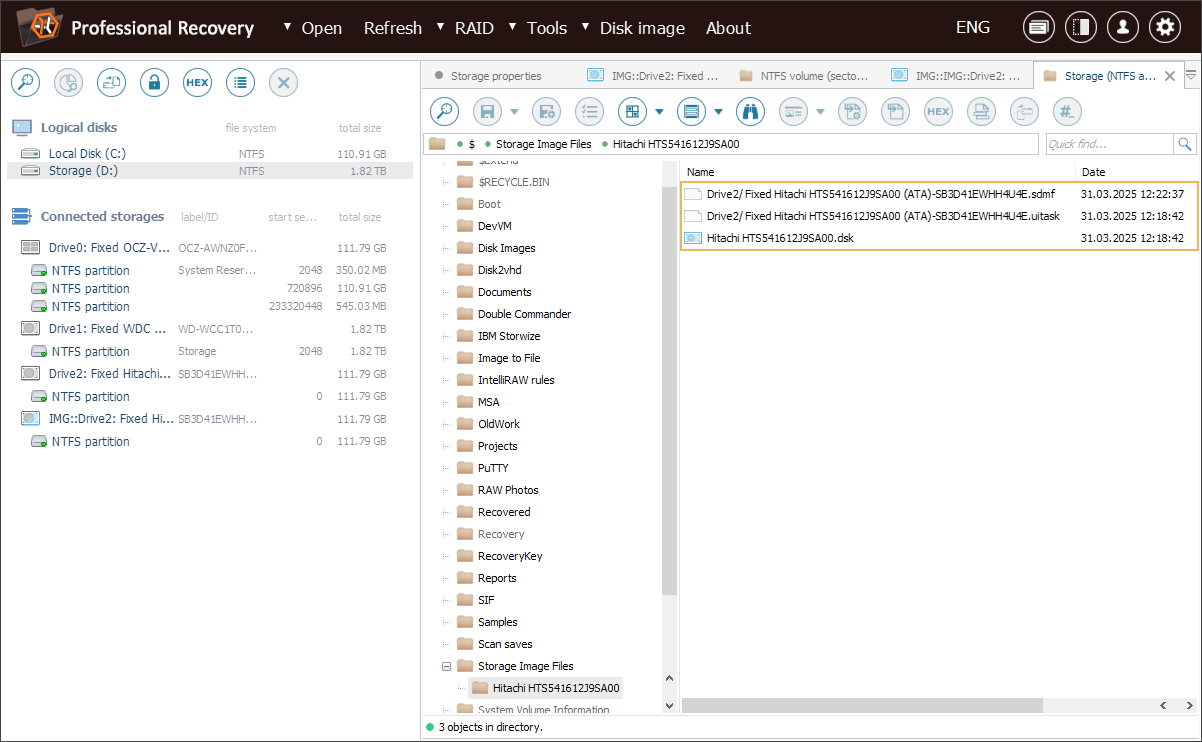Click the checklist selection icon in the explorer toolbar
This screenshot has width=1202, height=742.
pos(590,112)
